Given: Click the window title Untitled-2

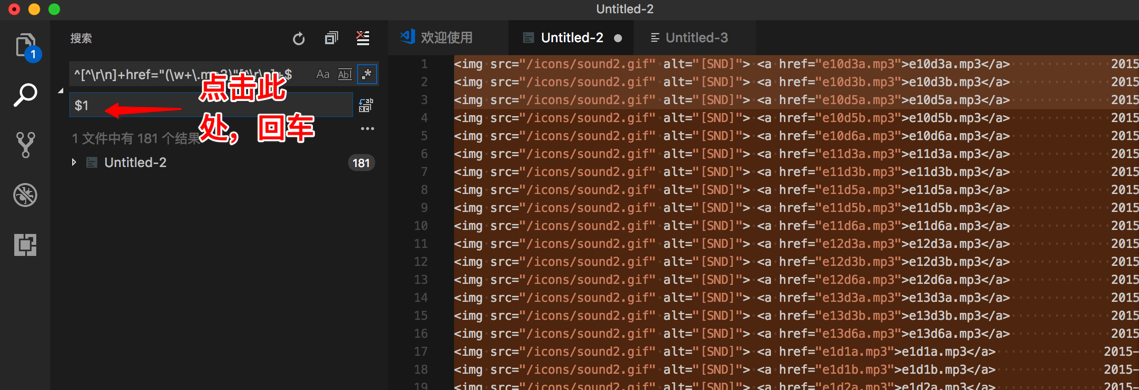Looking at the screenshot, I should (x=624, y=9).
